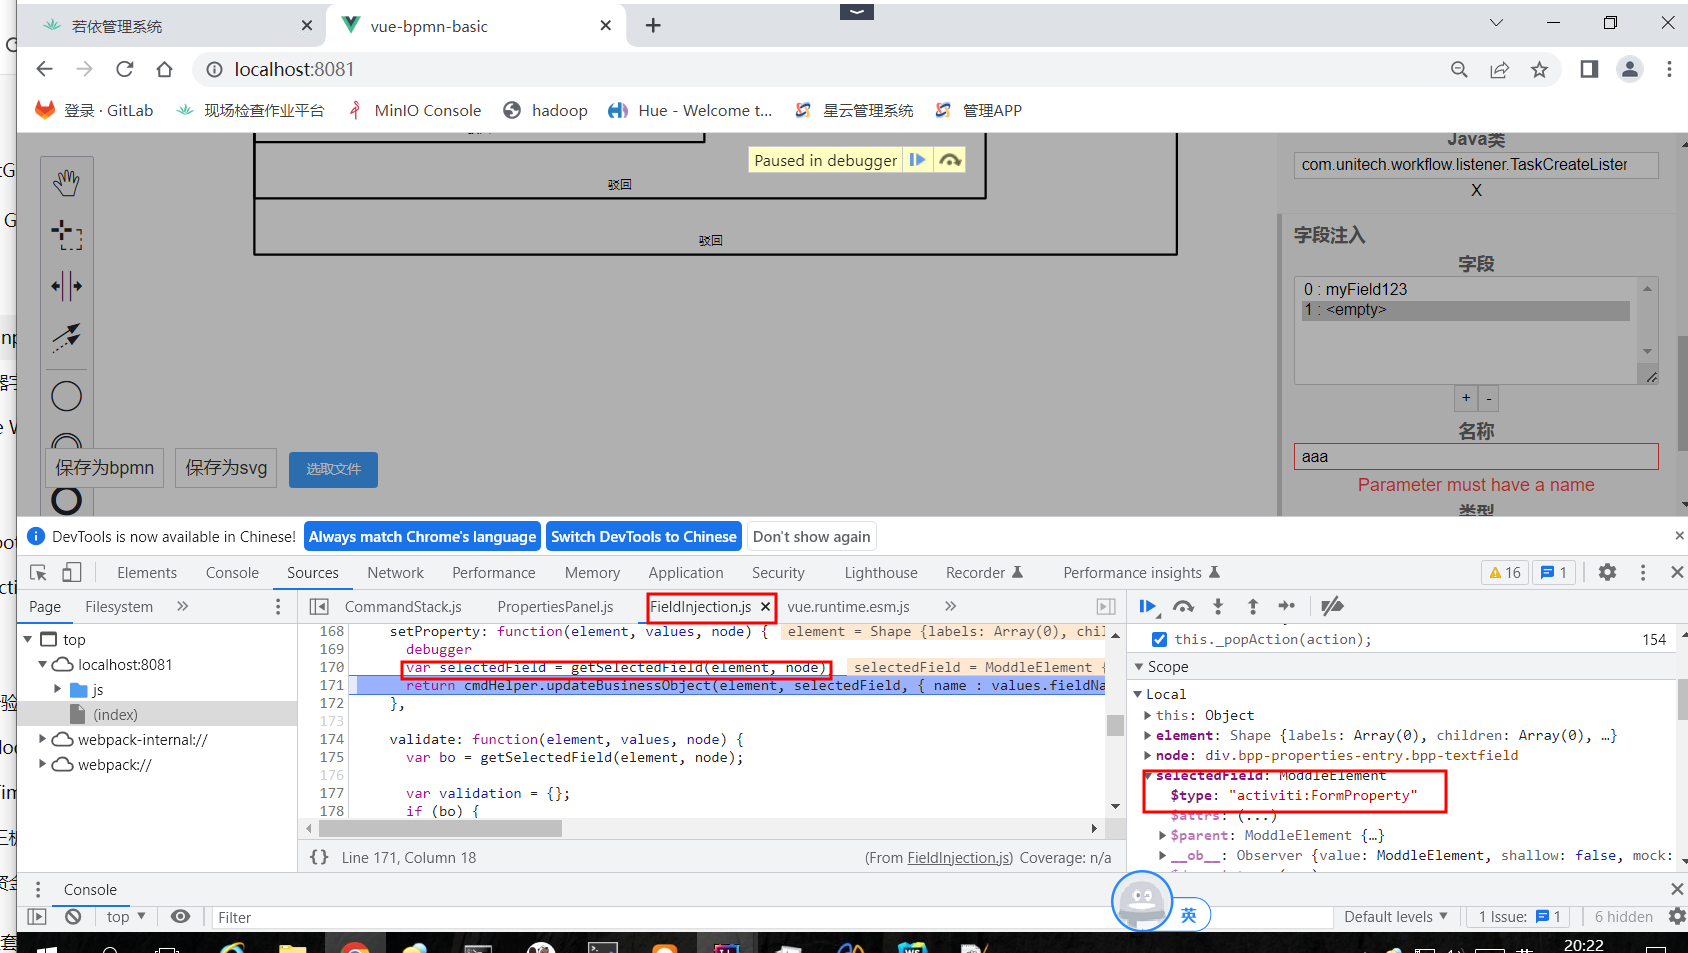Screen dimensions: 1688x953
Task: Select the myField123 field entry
Action: pos(1466,289)
